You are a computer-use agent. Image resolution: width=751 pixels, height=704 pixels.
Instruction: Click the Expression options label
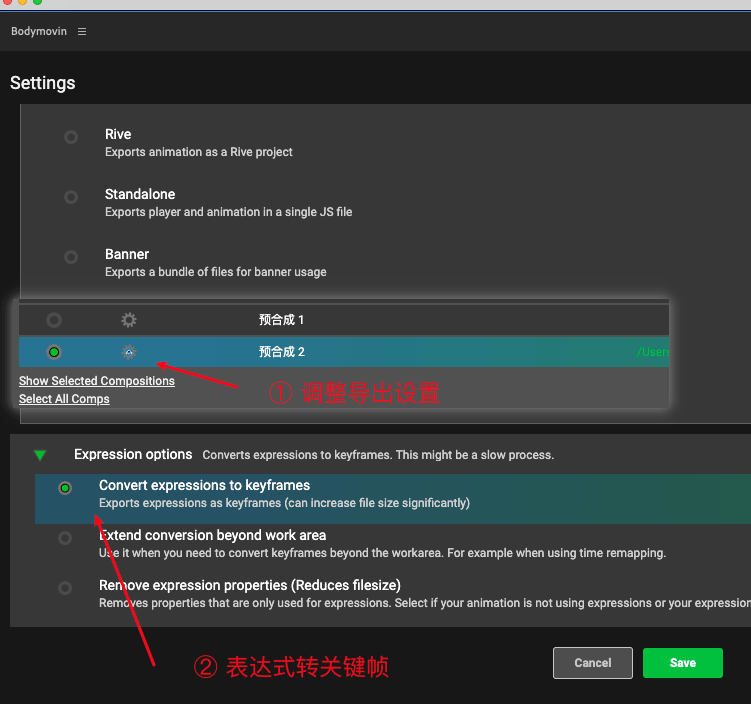pyautogui.click(x=133, y=454)
